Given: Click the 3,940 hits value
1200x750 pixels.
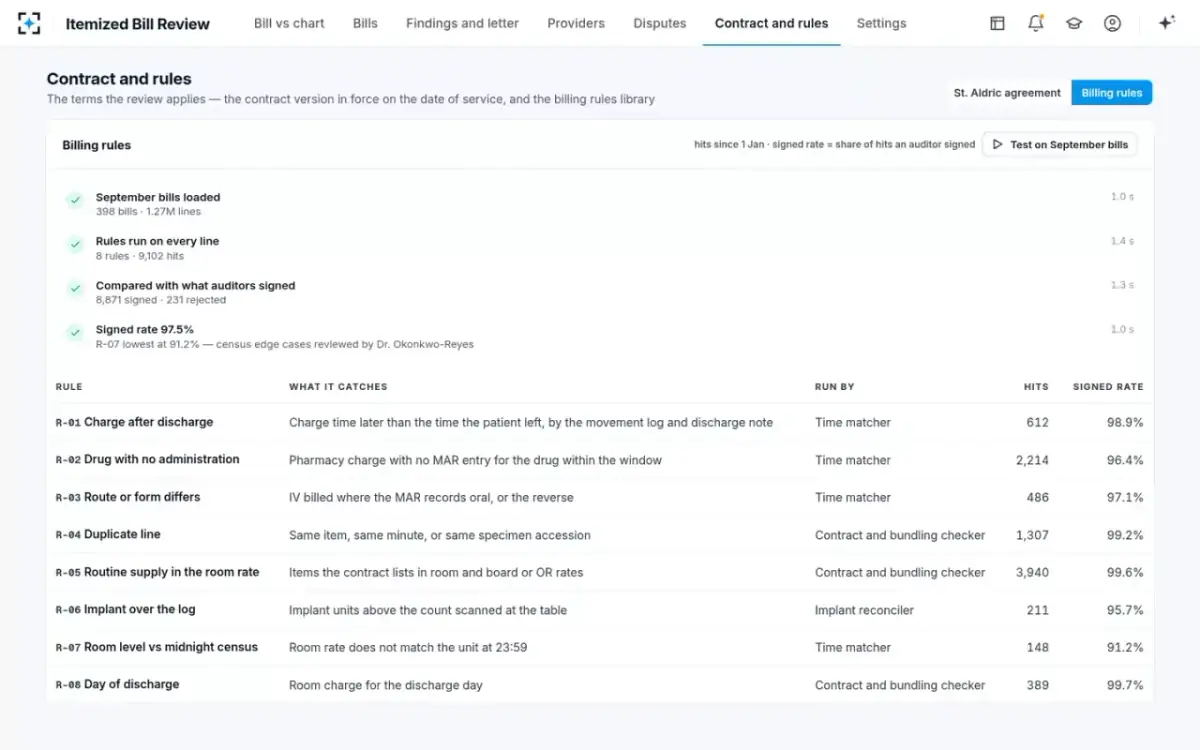Looking at the screenshot, I should pyautogui.click(x=1031, y=573).
